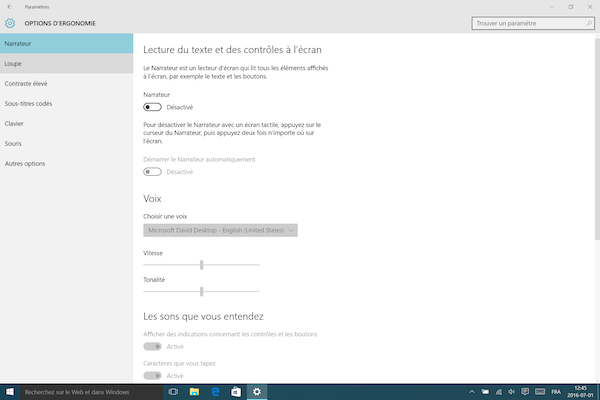
Task: Open the clock and date flyout
Action: [580, 392]
